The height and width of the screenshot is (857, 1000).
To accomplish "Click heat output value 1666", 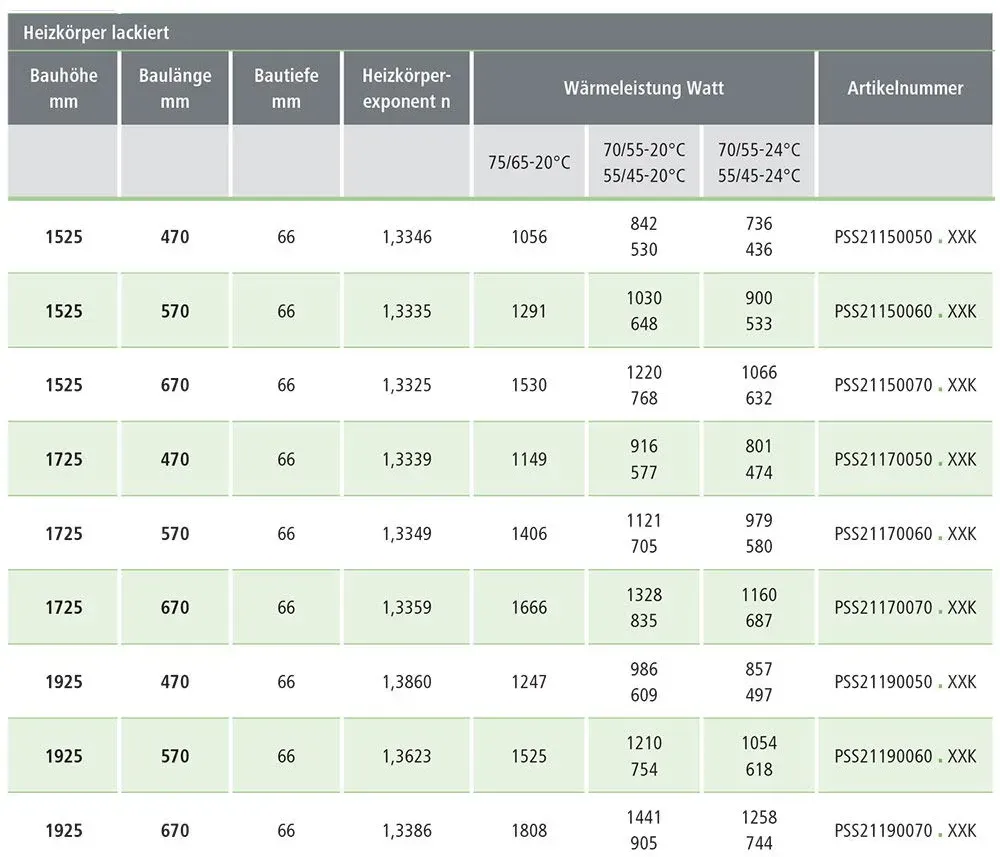I will point(529,608).
